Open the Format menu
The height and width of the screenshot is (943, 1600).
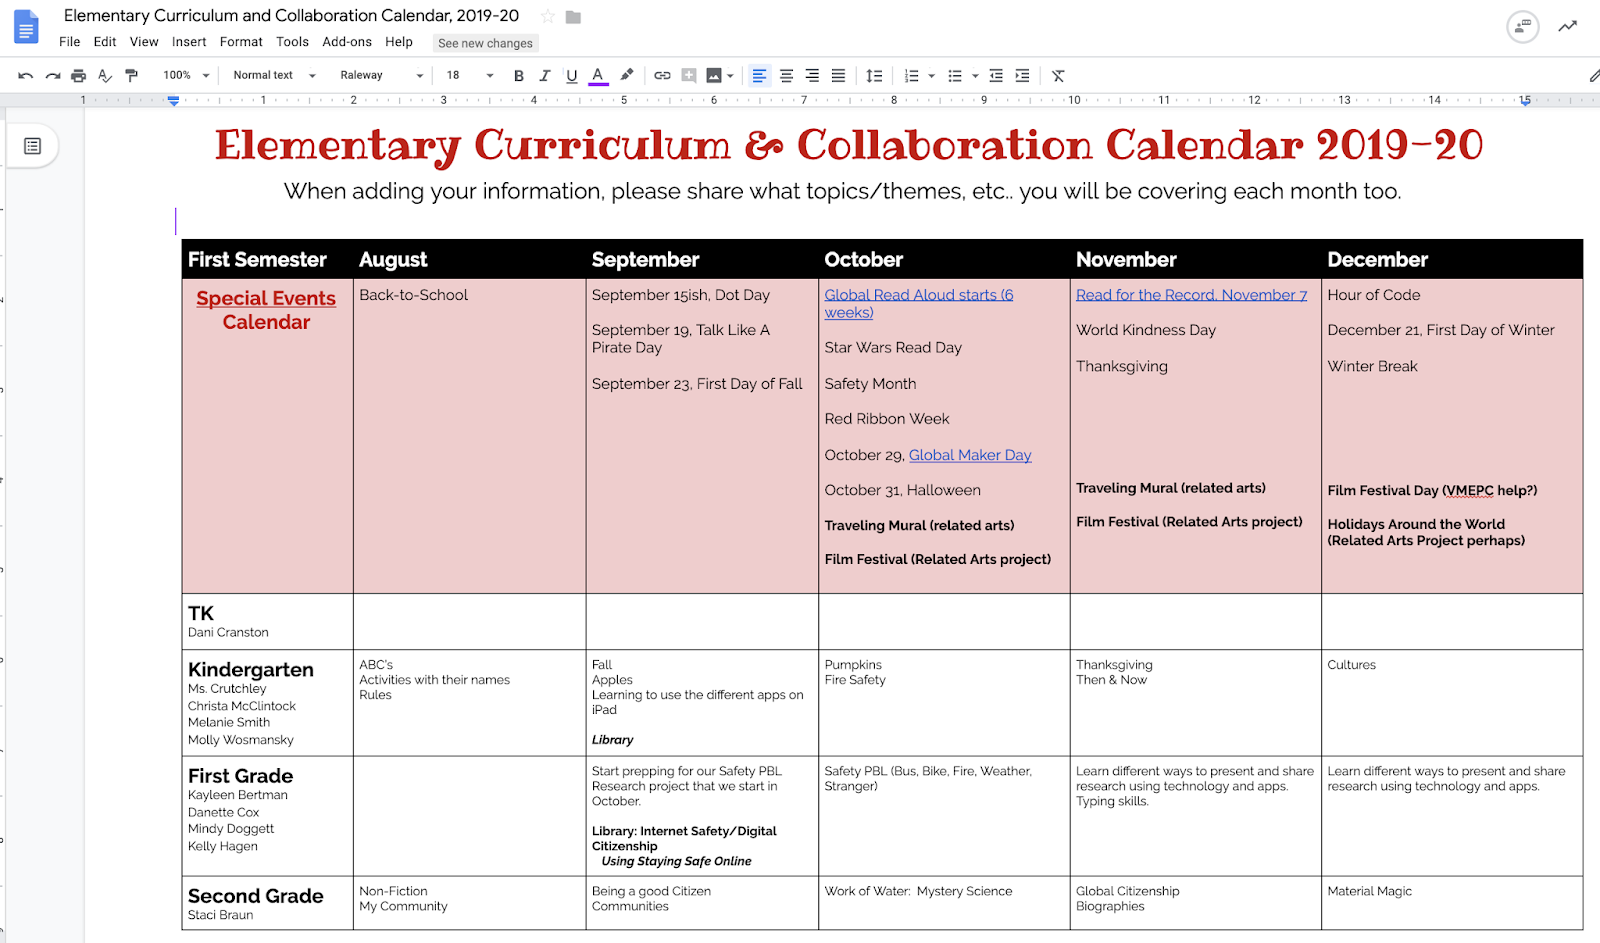[x=240, y=42]
